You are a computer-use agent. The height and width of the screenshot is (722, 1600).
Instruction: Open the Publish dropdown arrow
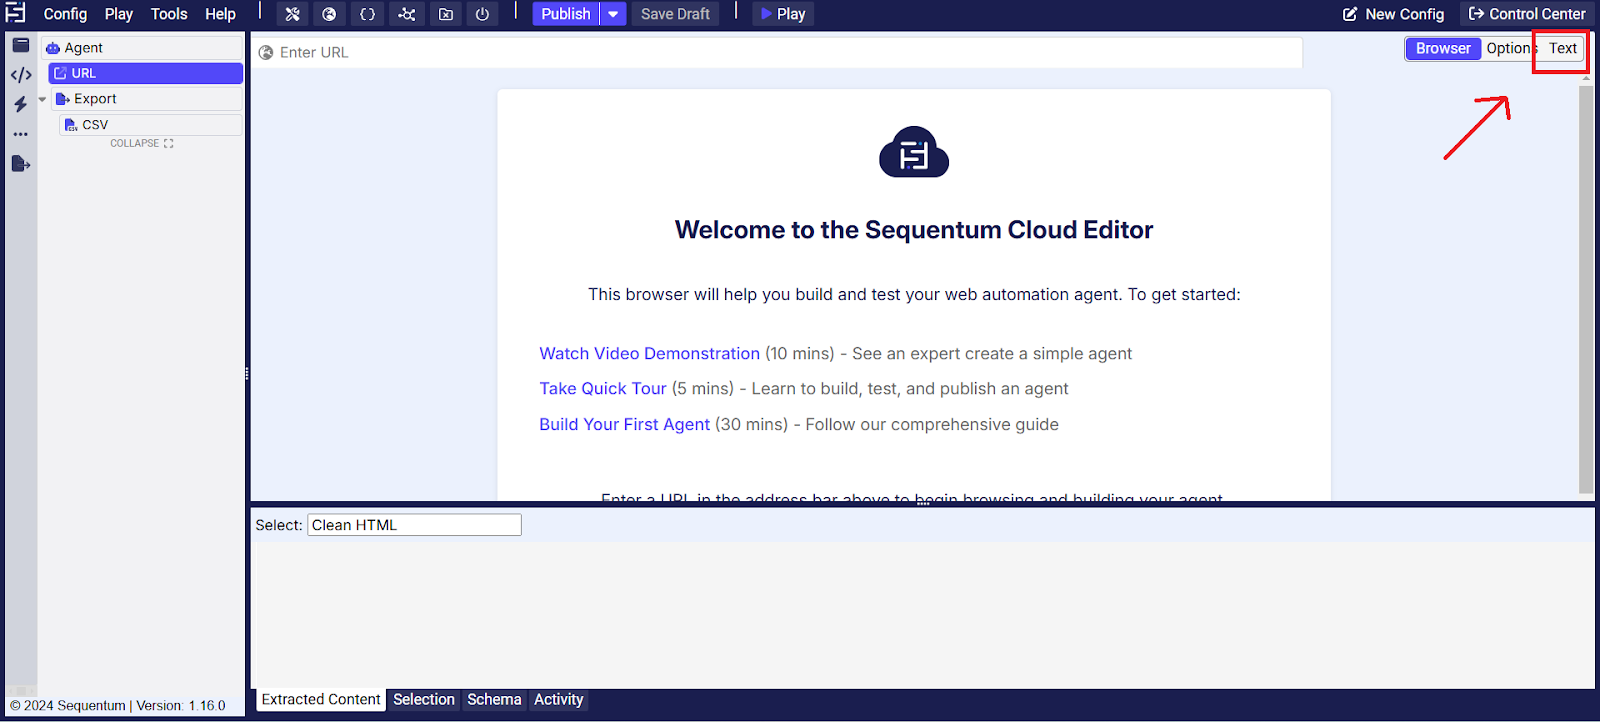(613, 14)
